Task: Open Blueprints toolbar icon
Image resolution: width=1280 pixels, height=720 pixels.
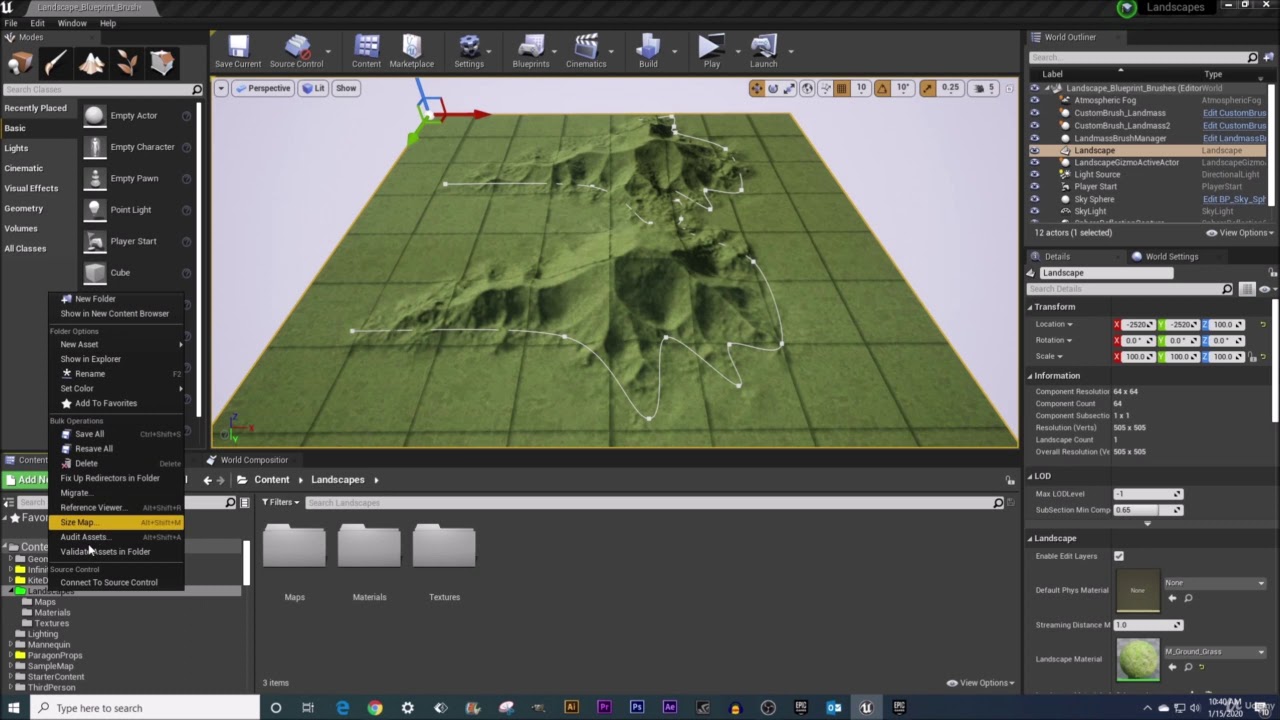Action: [531, 46]
